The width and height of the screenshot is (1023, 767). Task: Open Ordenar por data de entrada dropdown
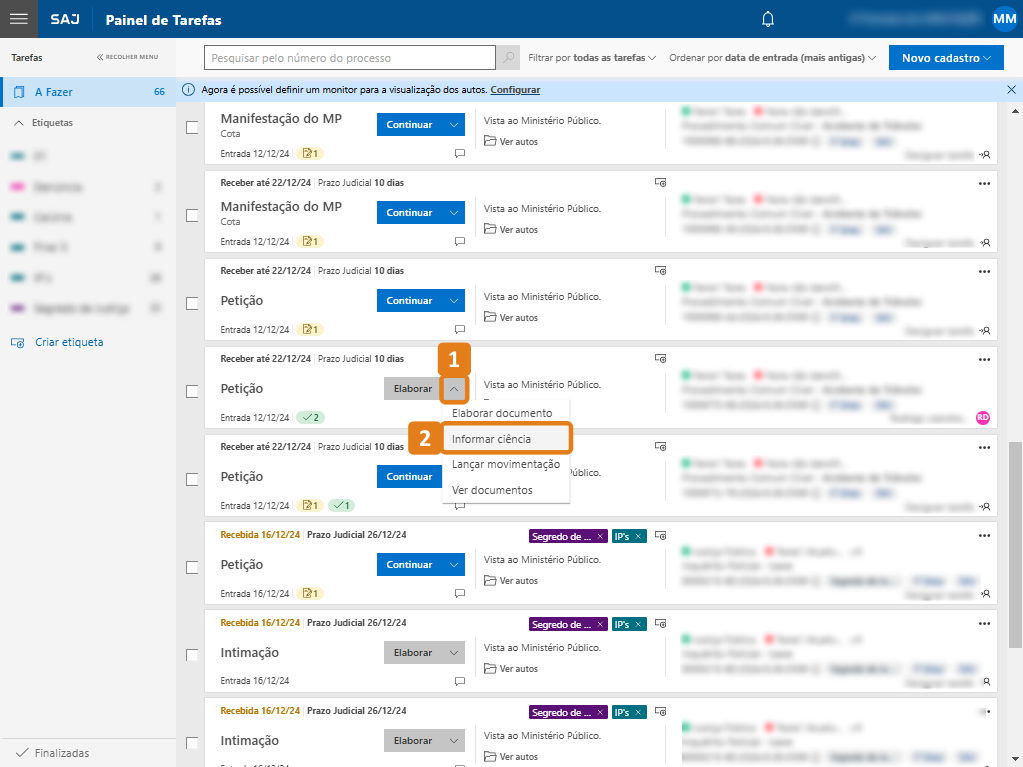pos(772,58)
